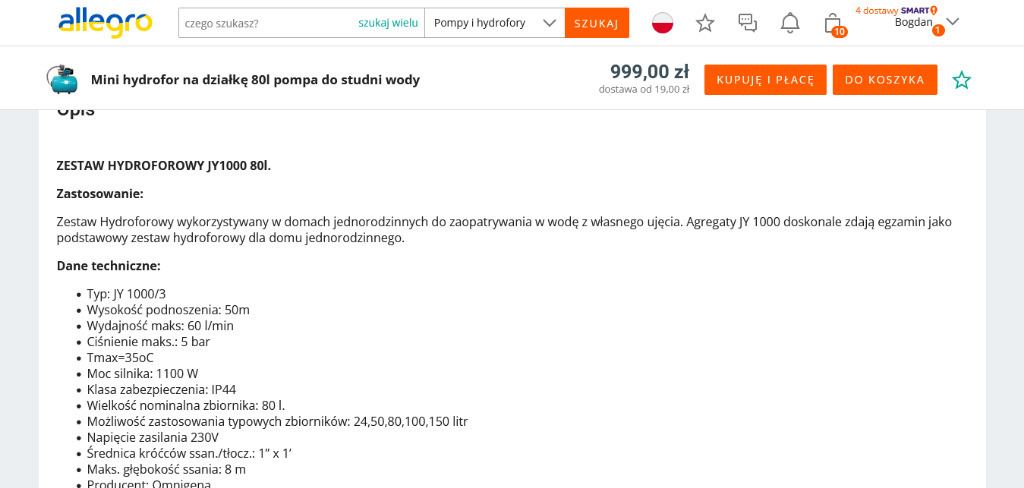
Task: Click the 'szukaj wielu' link
Action: point(388,23)
